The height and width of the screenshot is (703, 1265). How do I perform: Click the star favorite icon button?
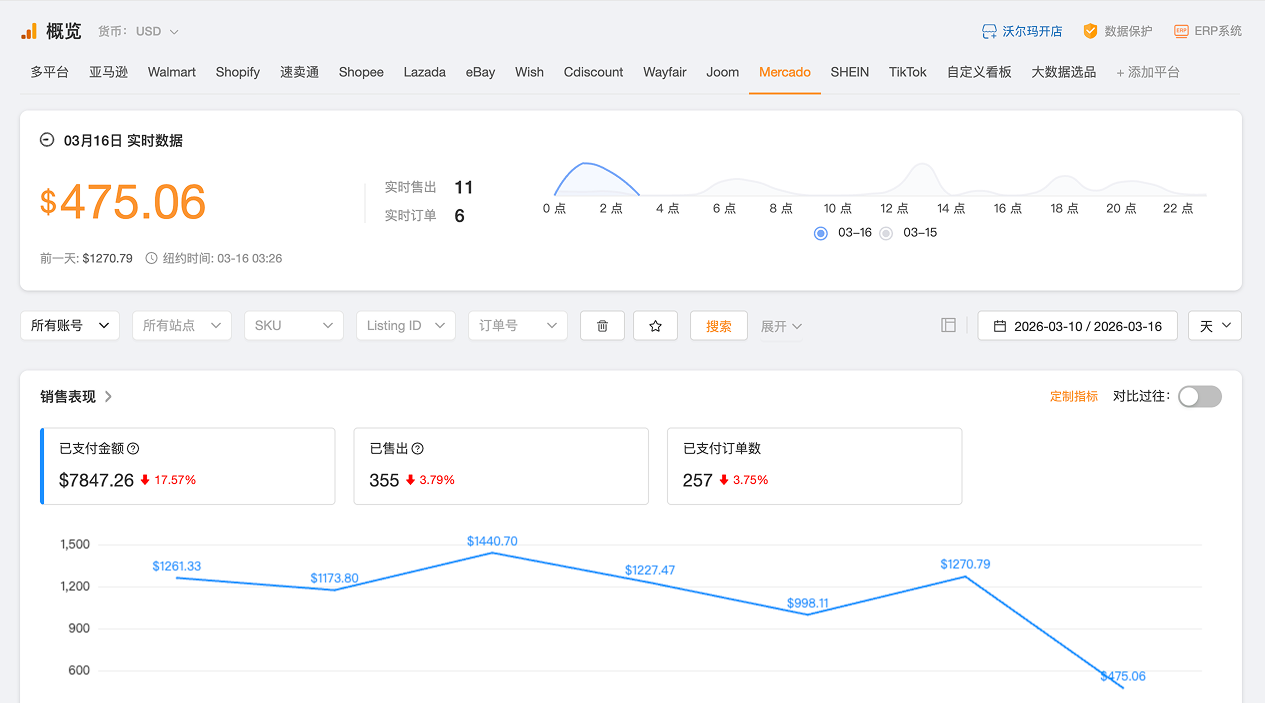pos(655,326)
